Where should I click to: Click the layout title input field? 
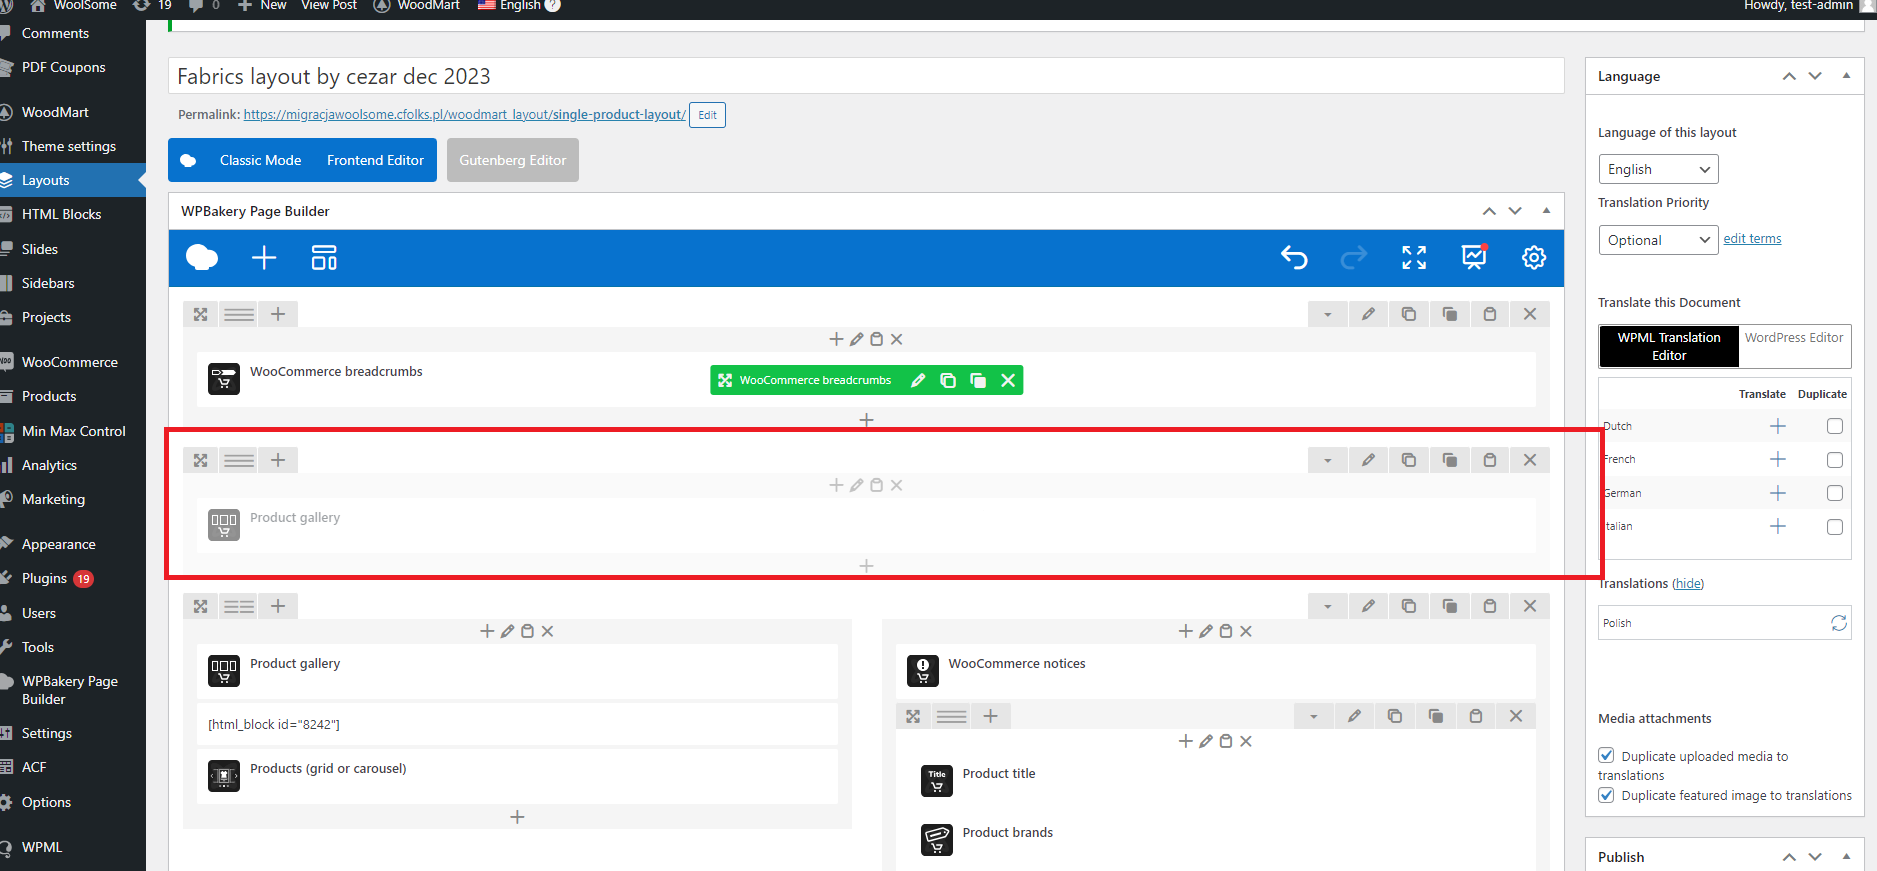click(866, 76)
